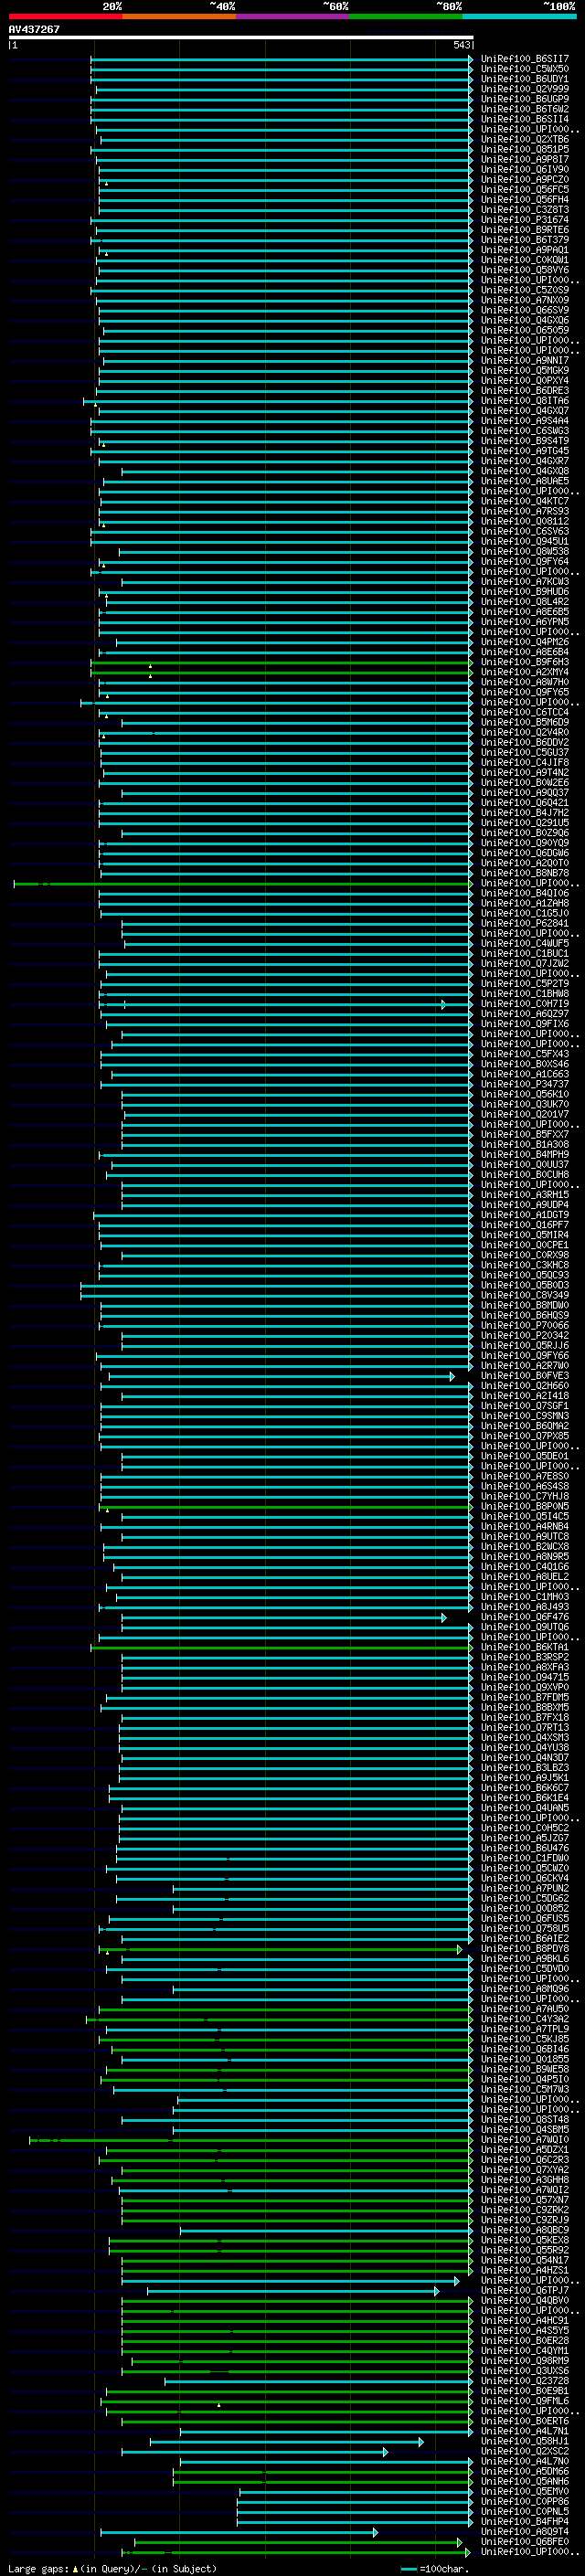This screenshot has height=2576, width=585.
Task: Select UniRef100_A8Q9T4 in the list
Action: point(524,2531)
